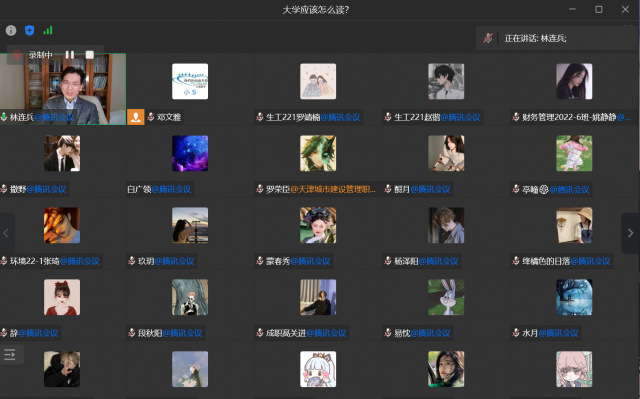
Task: Minimize the Tencent Meeting window
Action: pos(572,9)
